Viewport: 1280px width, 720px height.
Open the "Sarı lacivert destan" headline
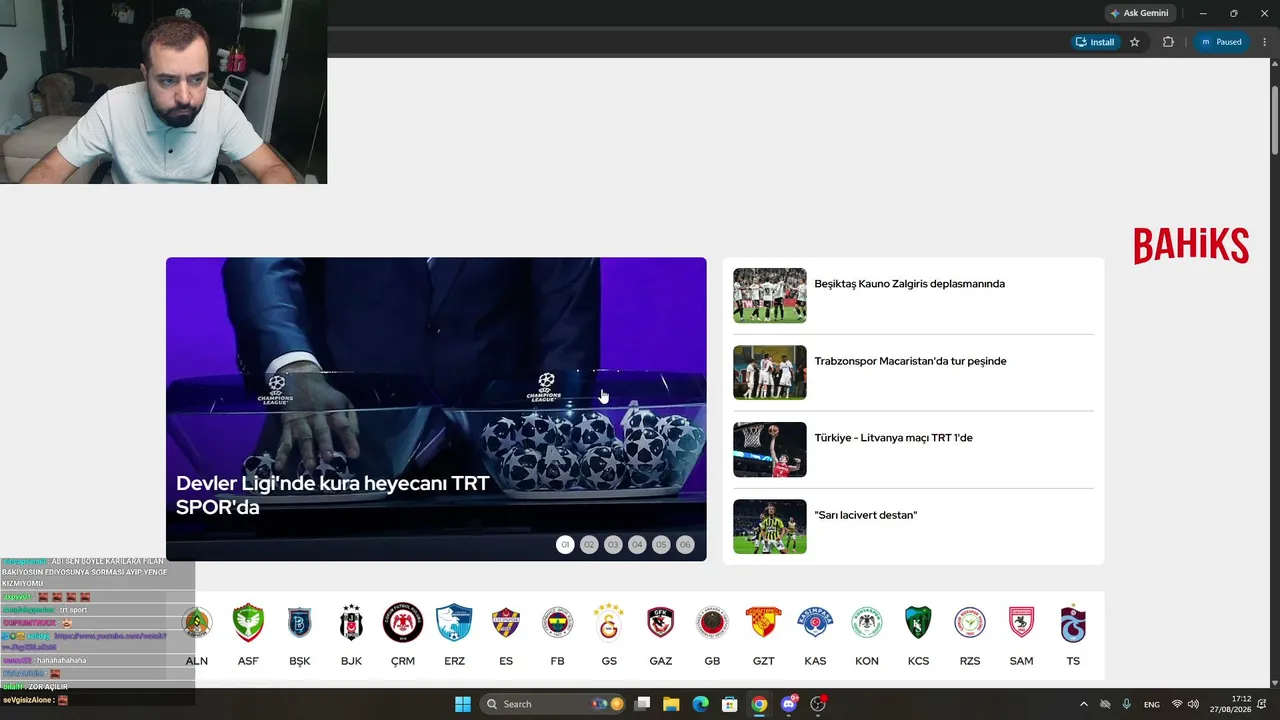coord(866,515)
